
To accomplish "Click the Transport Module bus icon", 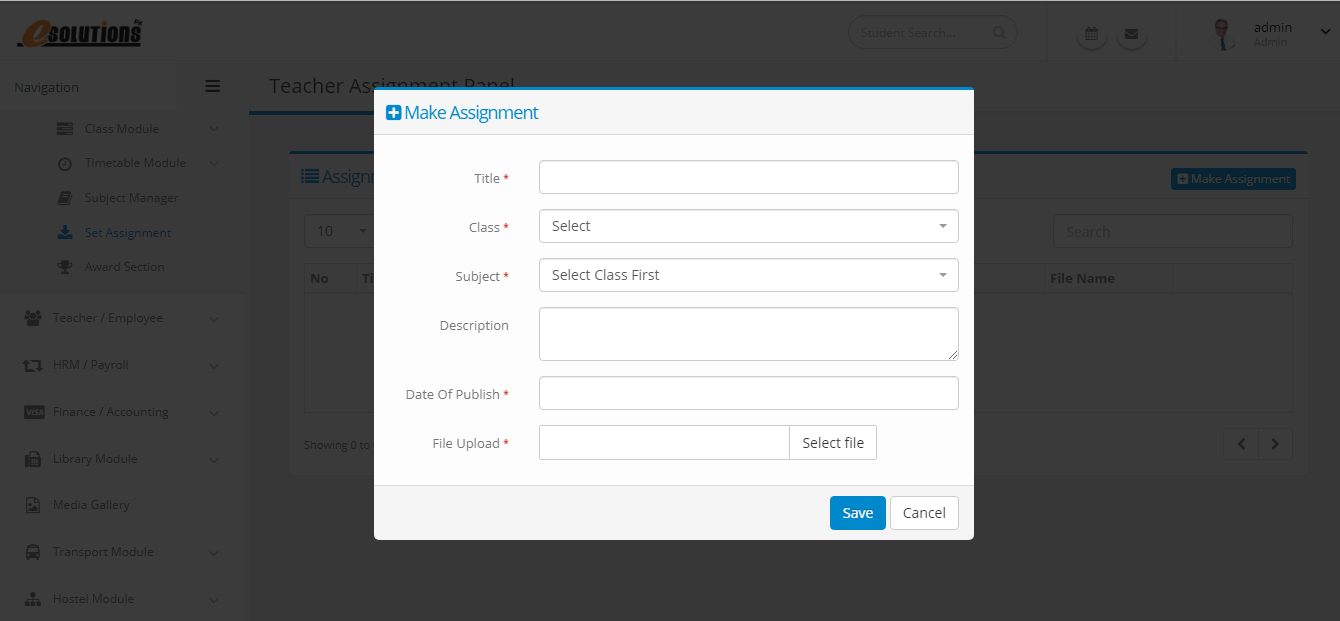I will 33,552.
